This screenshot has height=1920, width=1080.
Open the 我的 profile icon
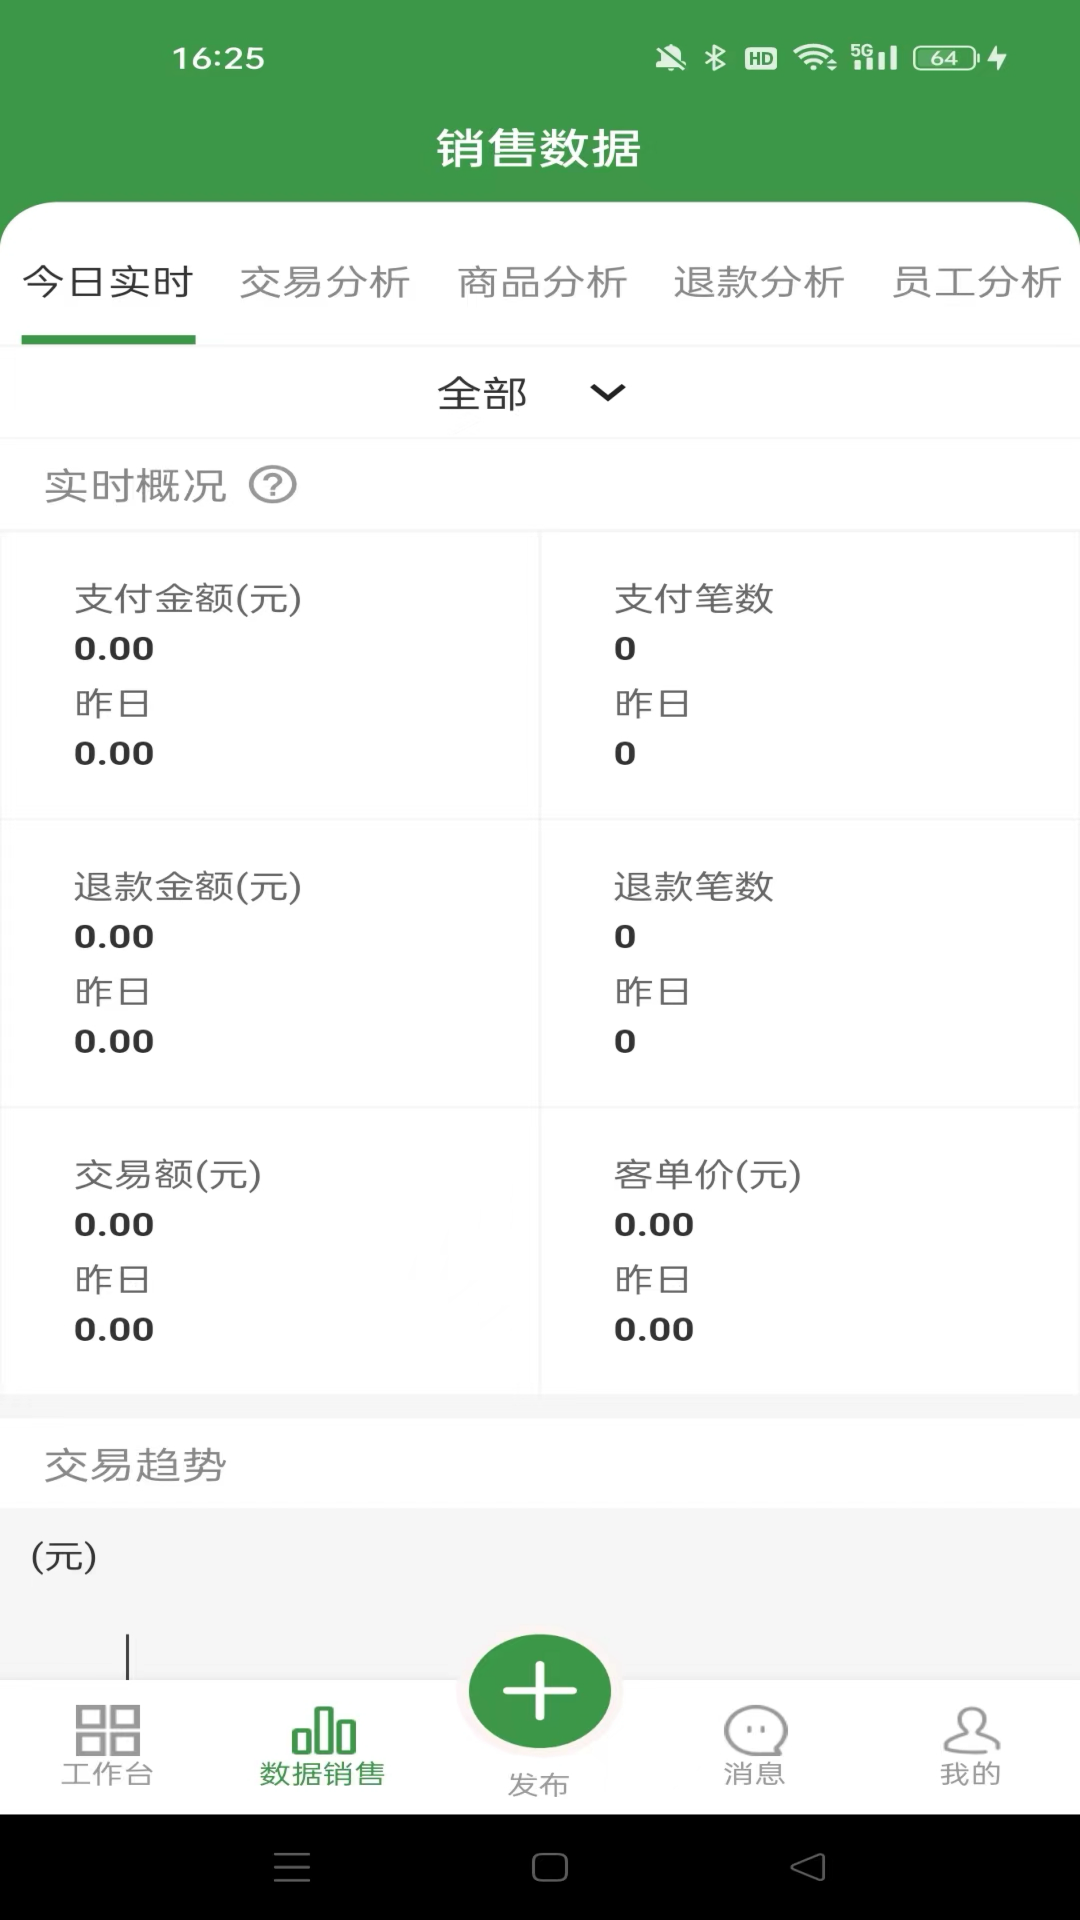(x=971, y=1740)
